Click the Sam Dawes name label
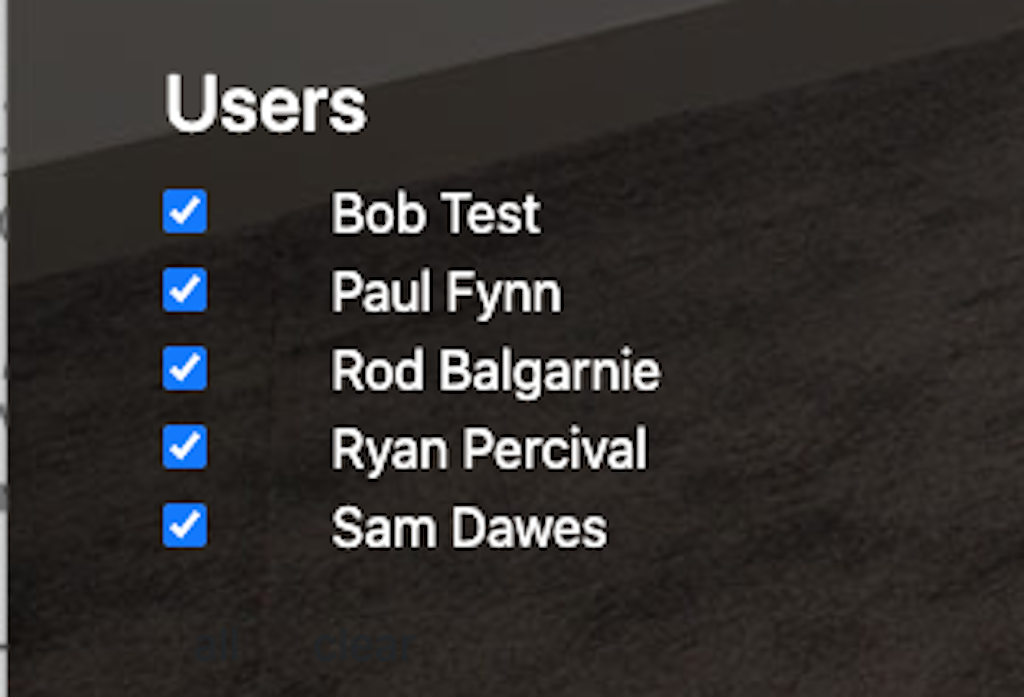Screen dimensions: 1024x697 click(469, 528)
